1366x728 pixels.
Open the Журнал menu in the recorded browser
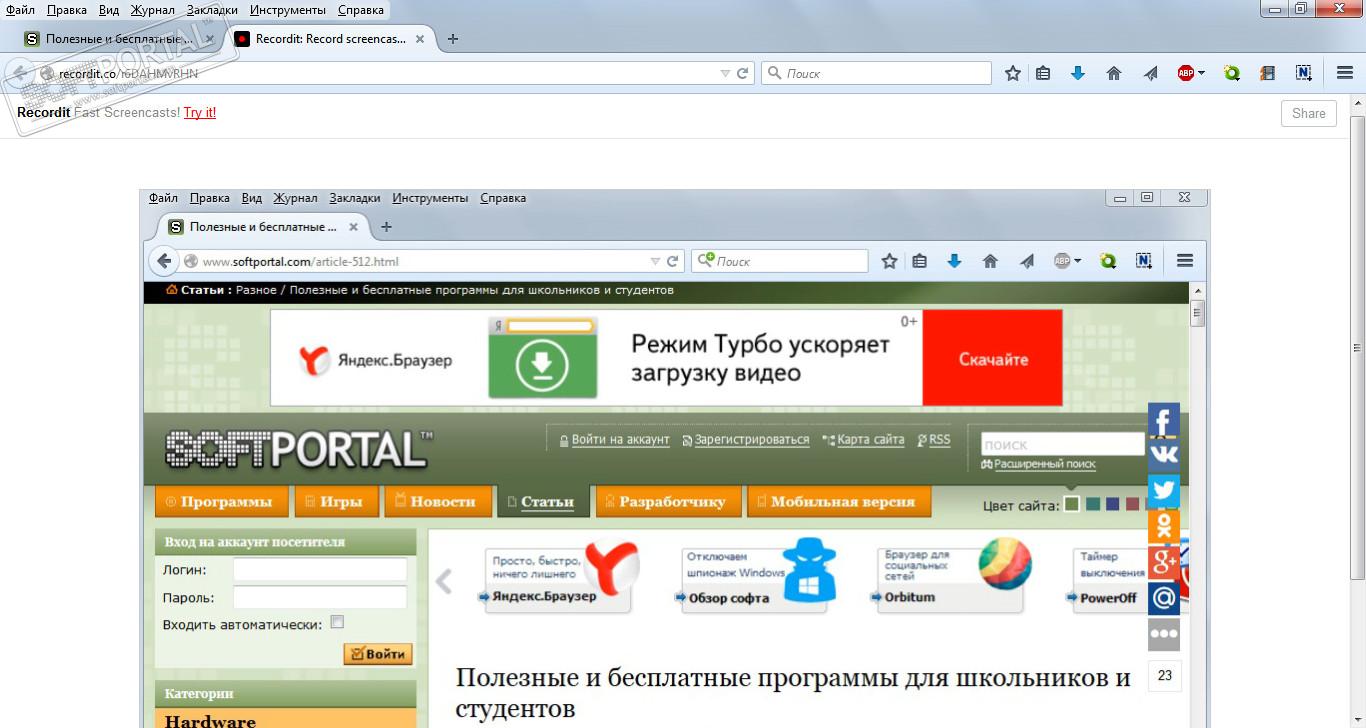[x=295, y=198]
